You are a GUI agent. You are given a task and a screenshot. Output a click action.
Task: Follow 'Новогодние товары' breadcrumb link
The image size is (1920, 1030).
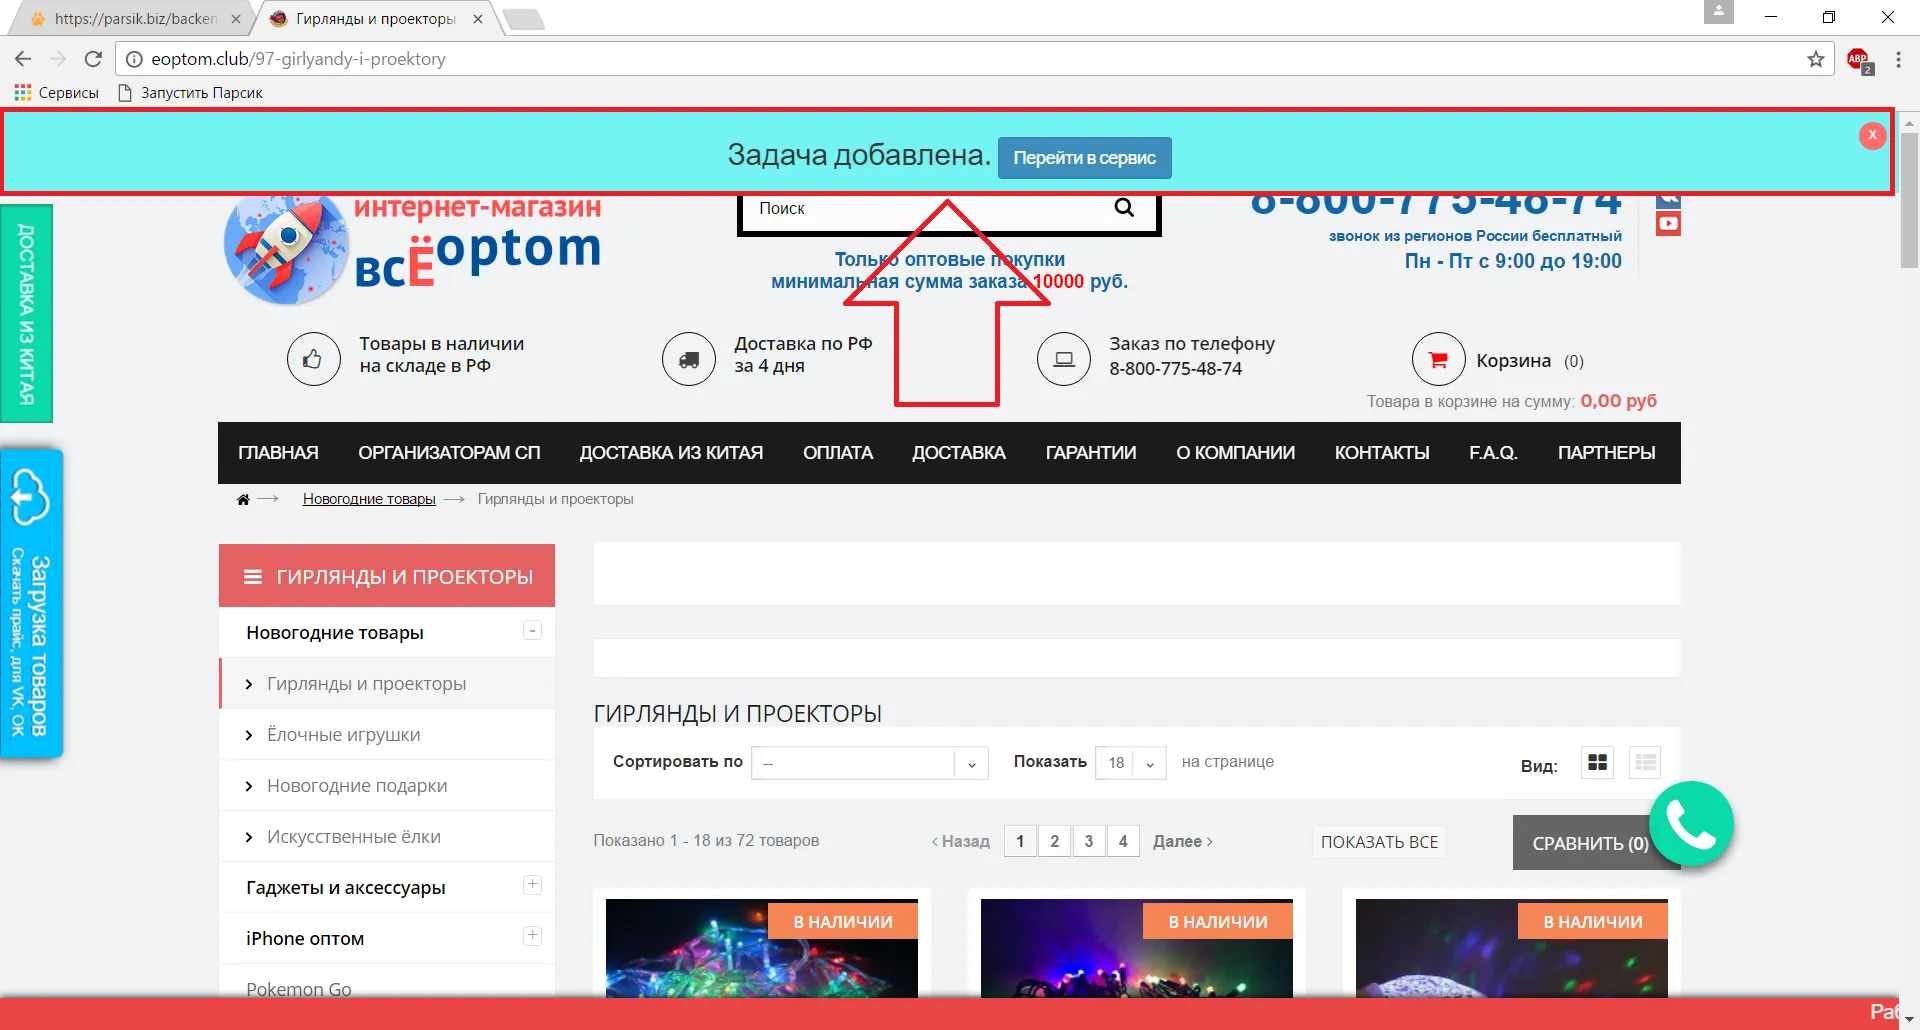point(369,499)
